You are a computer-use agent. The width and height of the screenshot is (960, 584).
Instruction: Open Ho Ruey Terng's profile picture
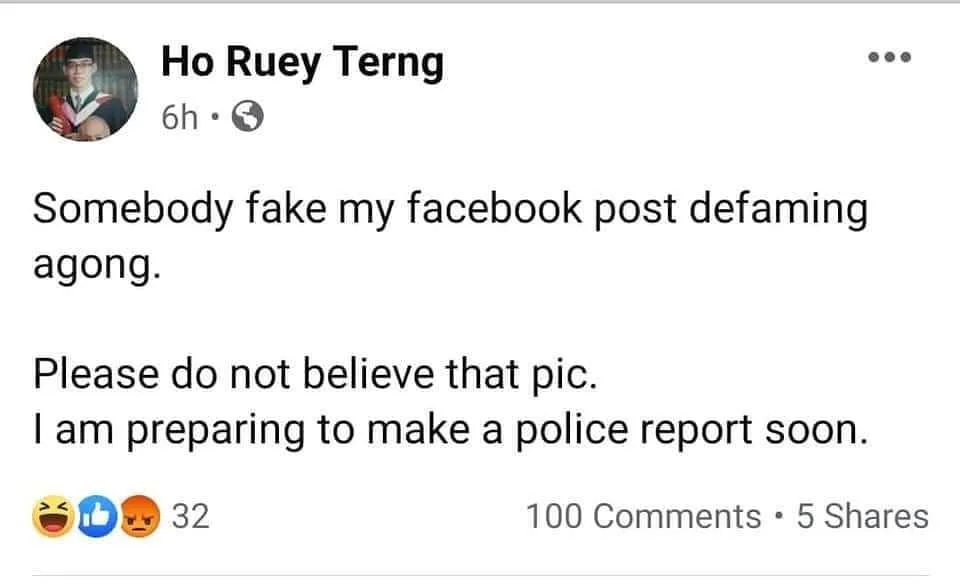point(86,90)
